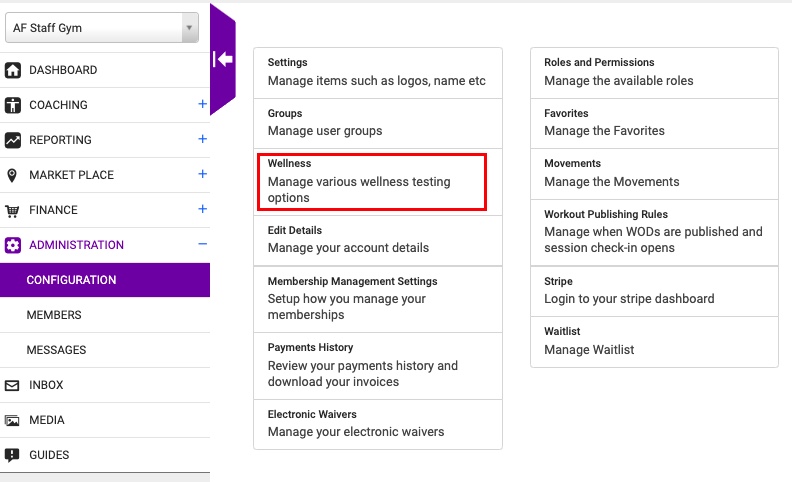This screenshot has width=792, height=482.
Task: Click the Dashboard home icon
Action: pyautogui.click(x=13, y=70)
